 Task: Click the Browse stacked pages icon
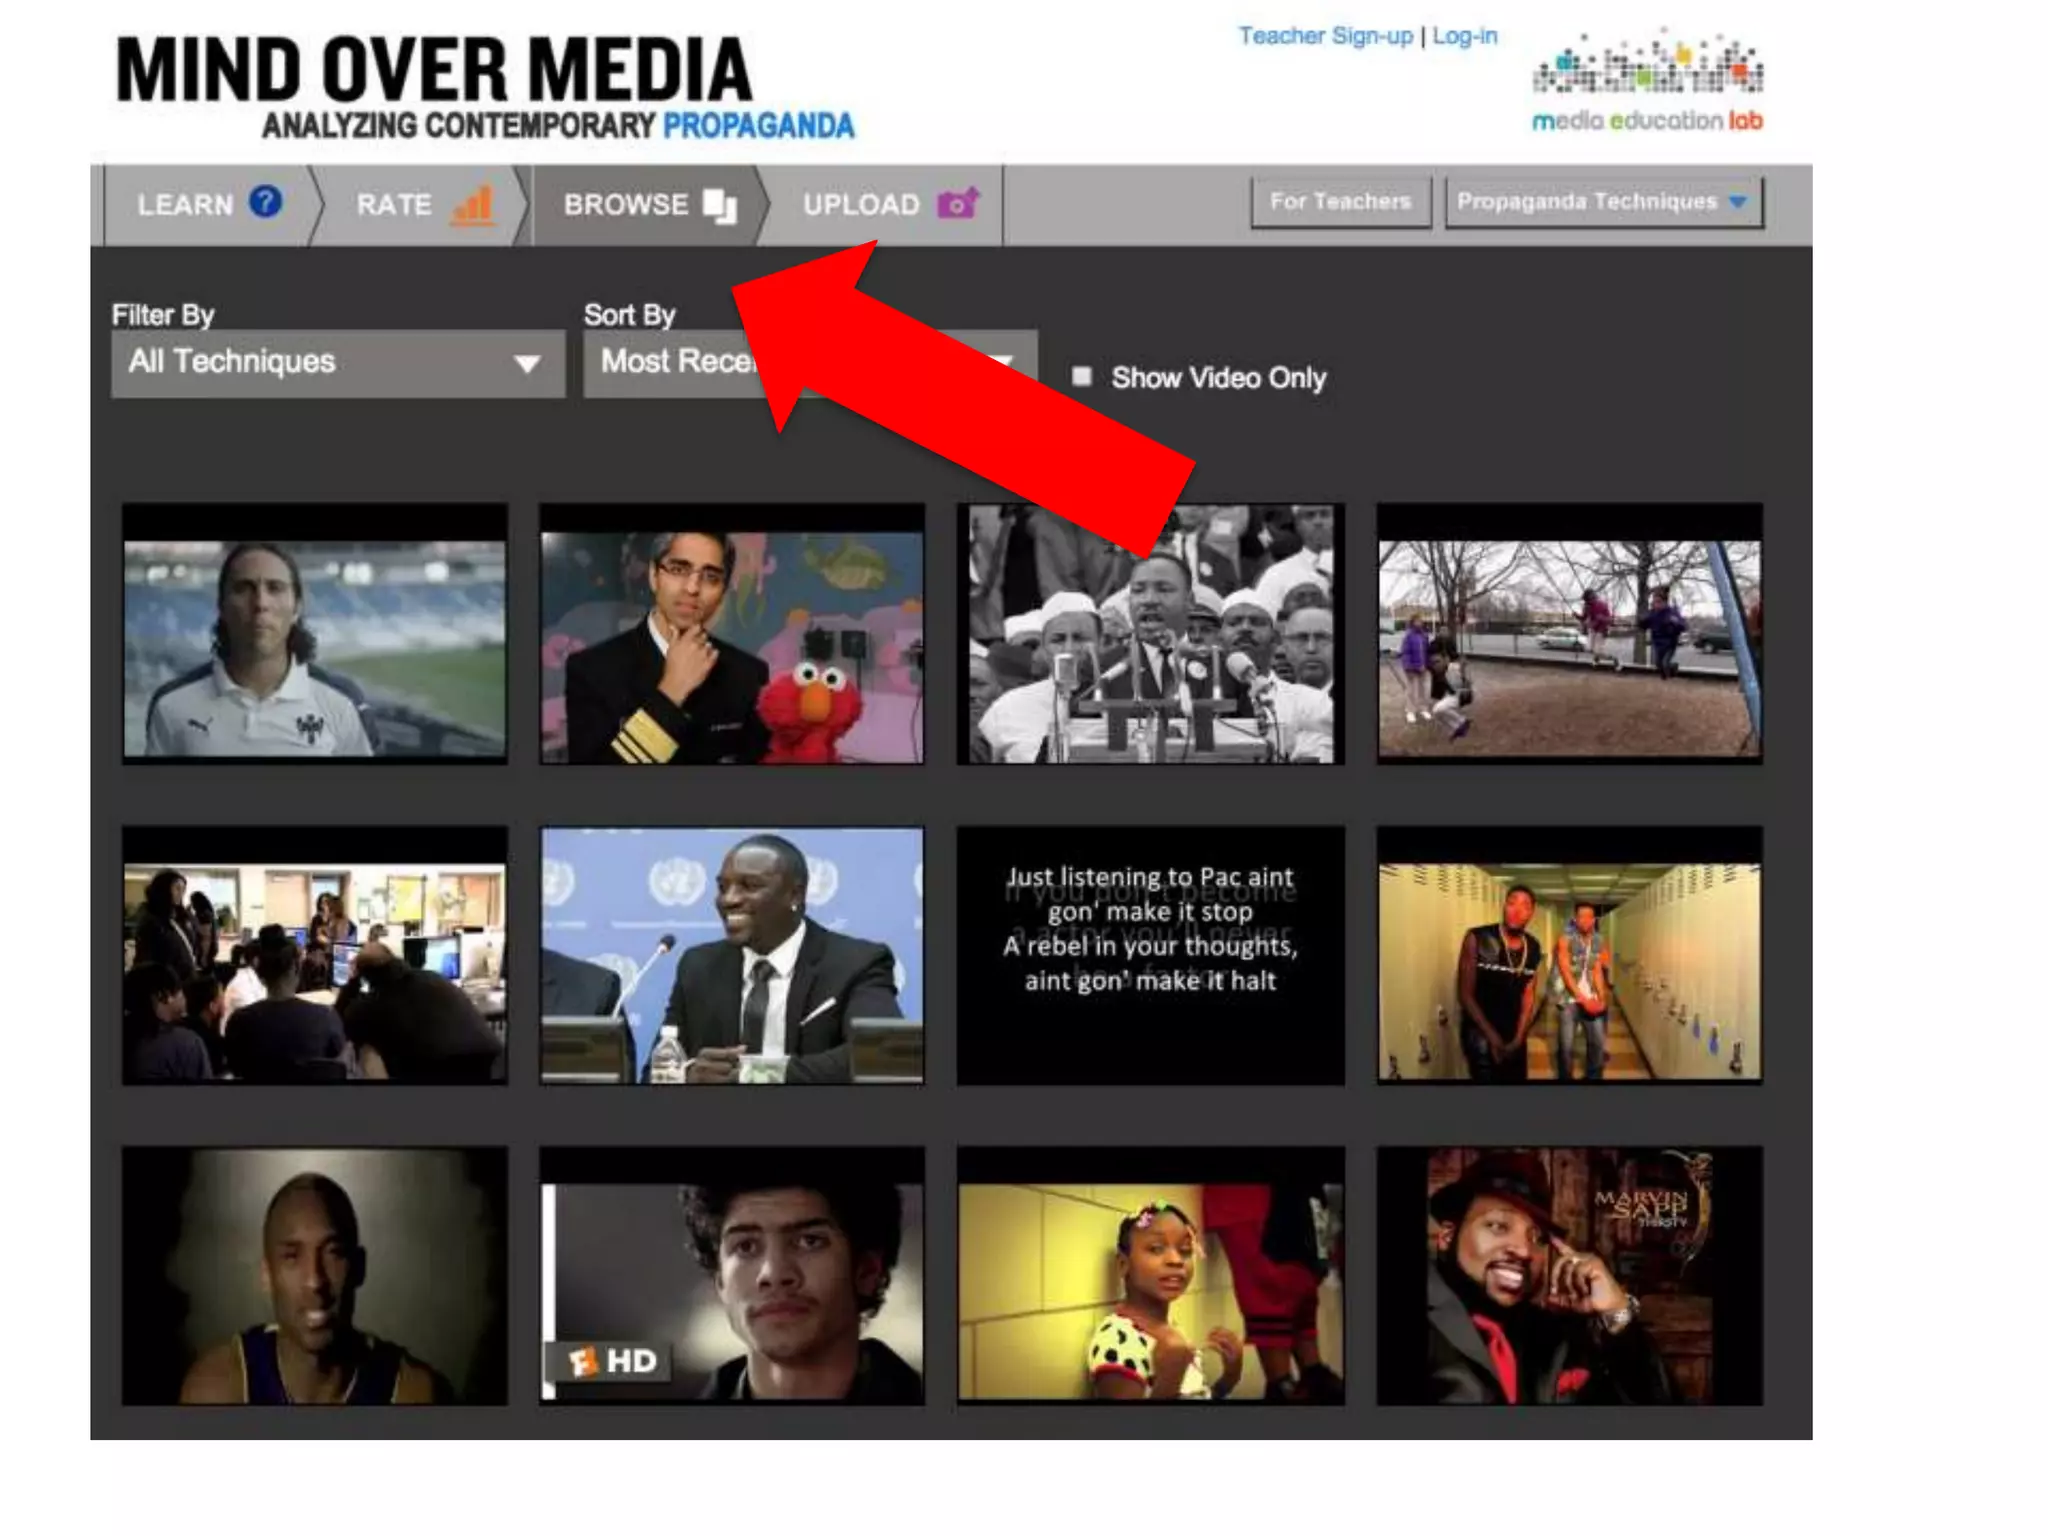tap(720, 205)
